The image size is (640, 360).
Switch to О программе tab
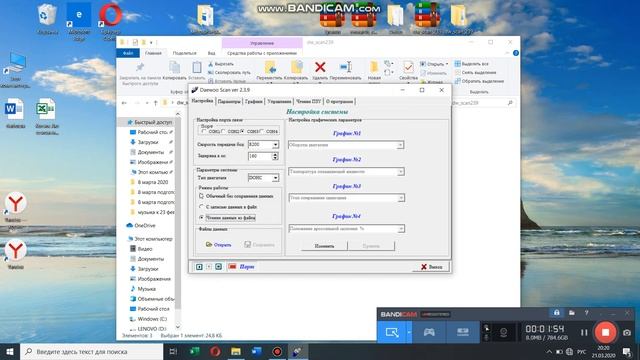[340, 102]
